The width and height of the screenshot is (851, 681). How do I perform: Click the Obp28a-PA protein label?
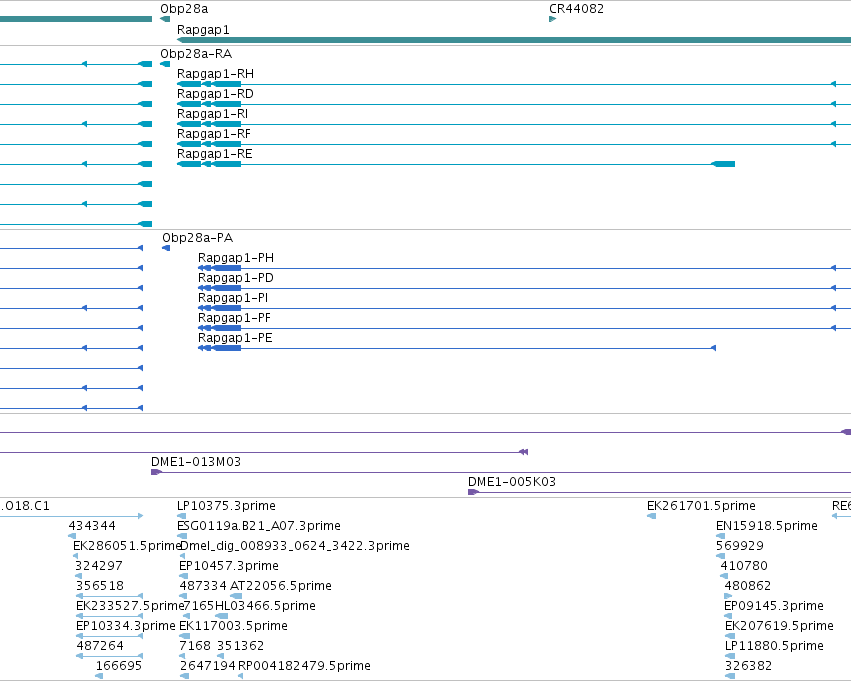tap(198, 238)
